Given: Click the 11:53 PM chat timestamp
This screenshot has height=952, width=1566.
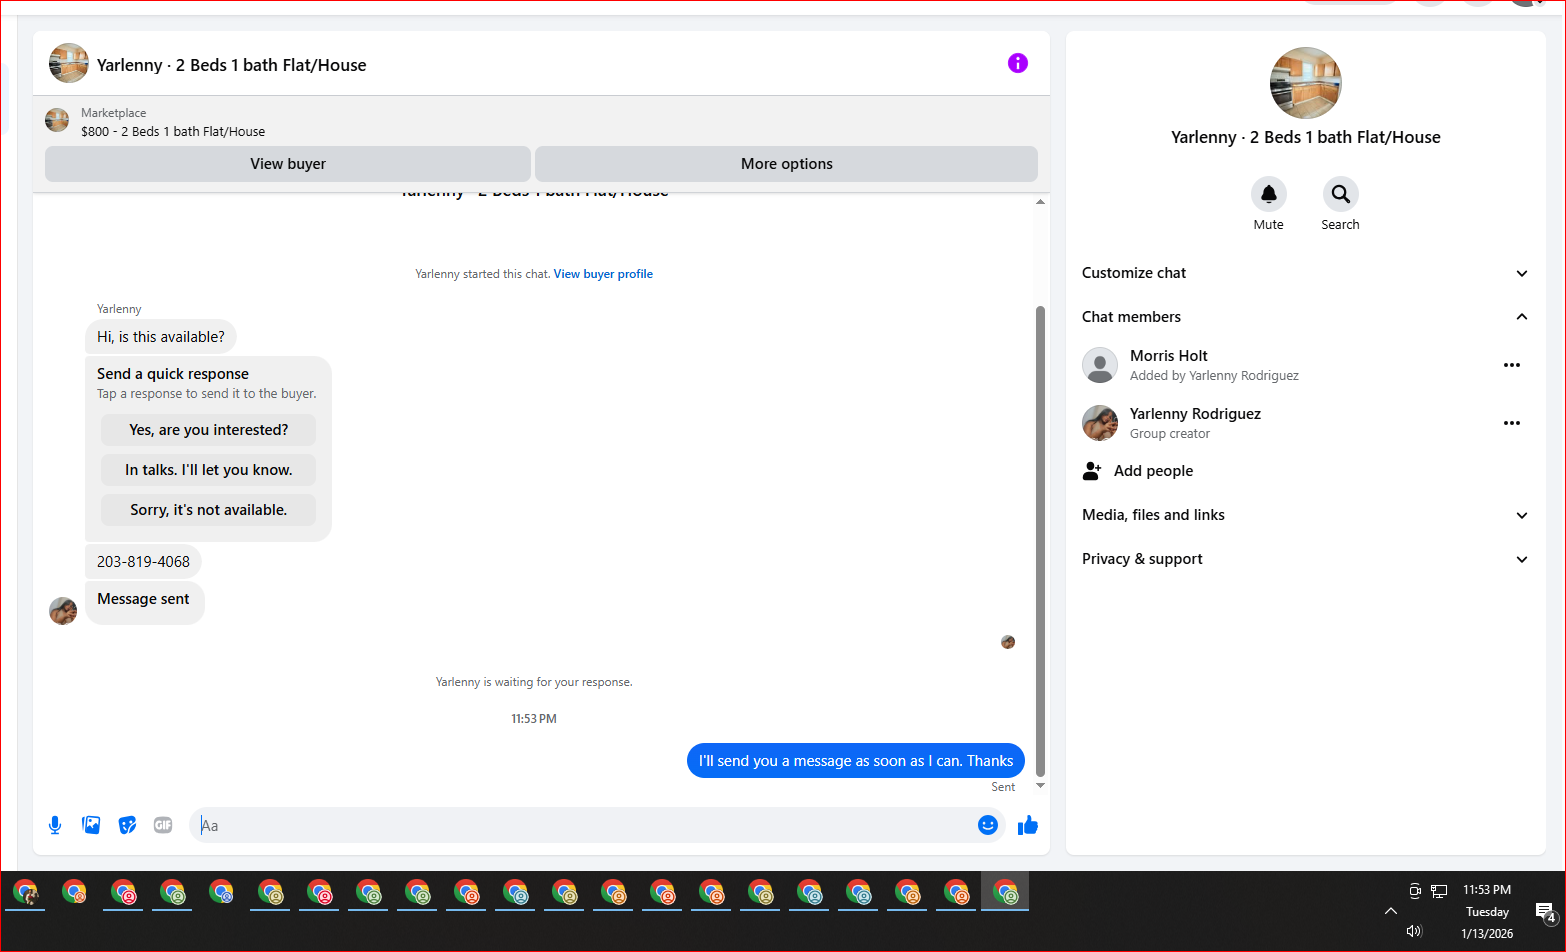Looking at the screenshot, I should click(x=534, y=719).
